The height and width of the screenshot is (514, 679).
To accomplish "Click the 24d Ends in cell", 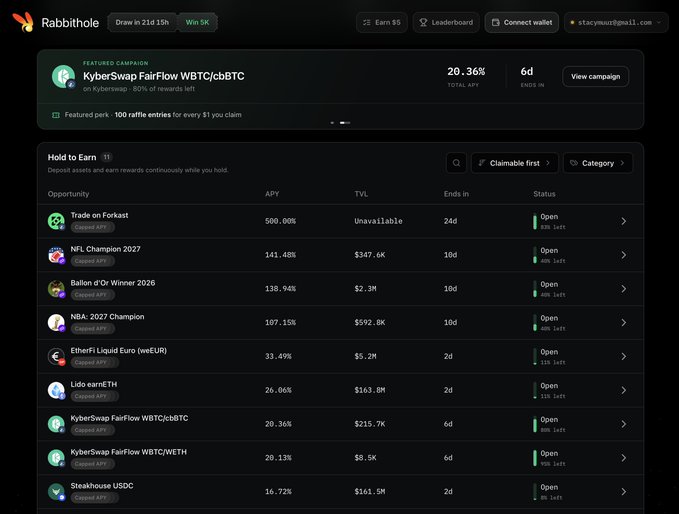I will tap(450, 221).
